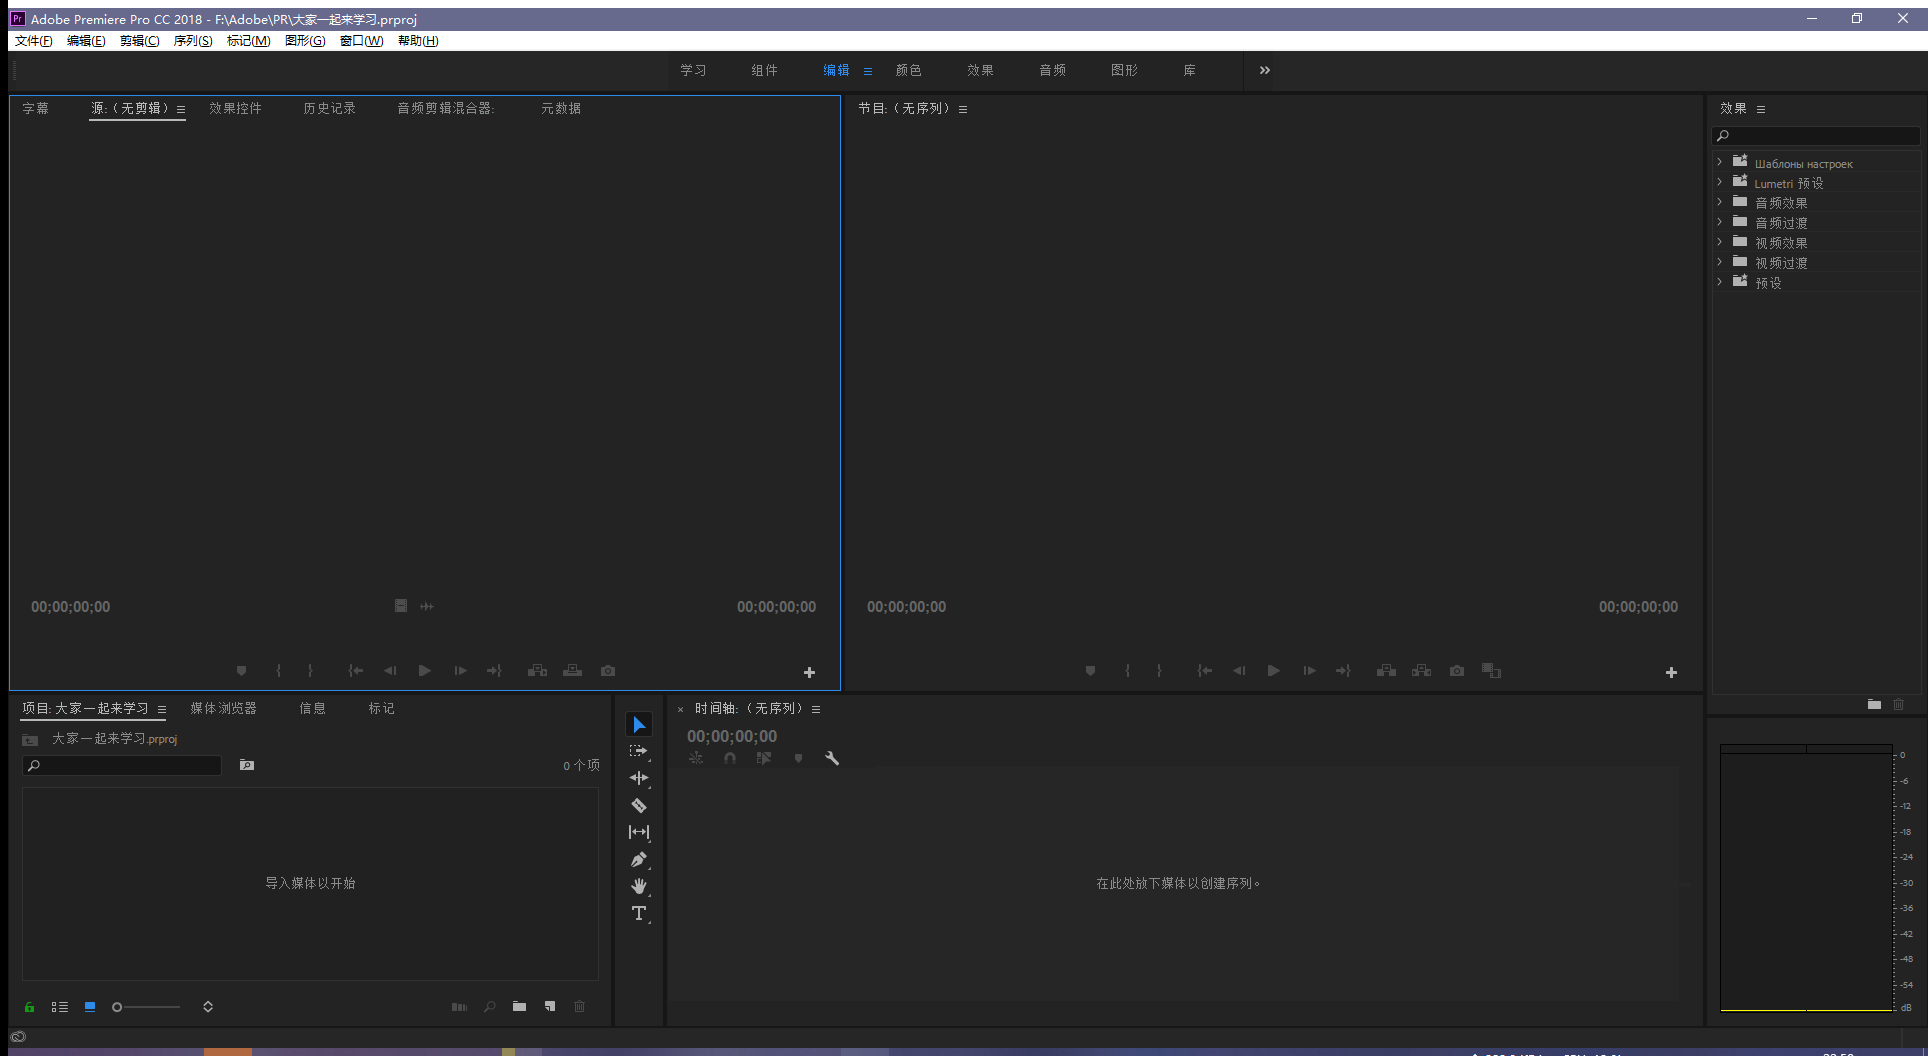Screen dimensions: 1928x1056
Task: Click Drag Audio Only waveform icon
Action: pos(427,606)
